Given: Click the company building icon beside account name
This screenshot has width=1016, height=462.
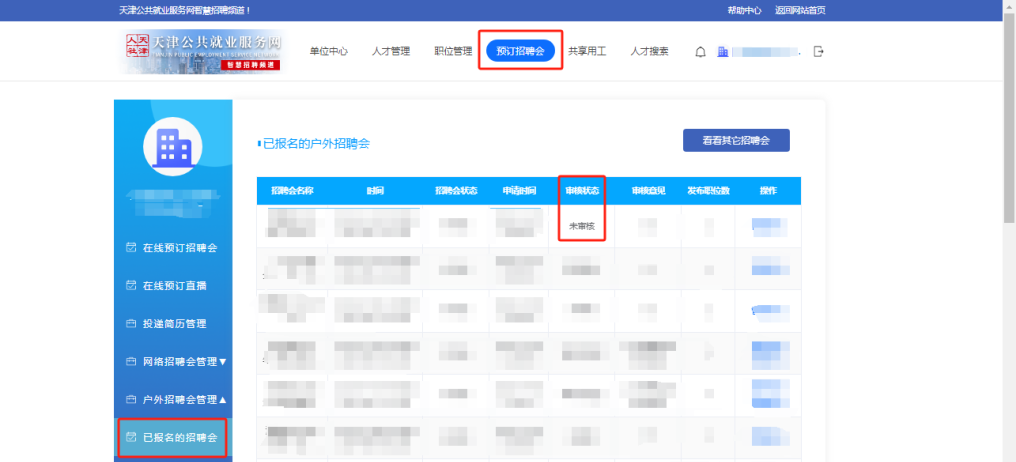Looking at the screenshot, I should [723, 52].
